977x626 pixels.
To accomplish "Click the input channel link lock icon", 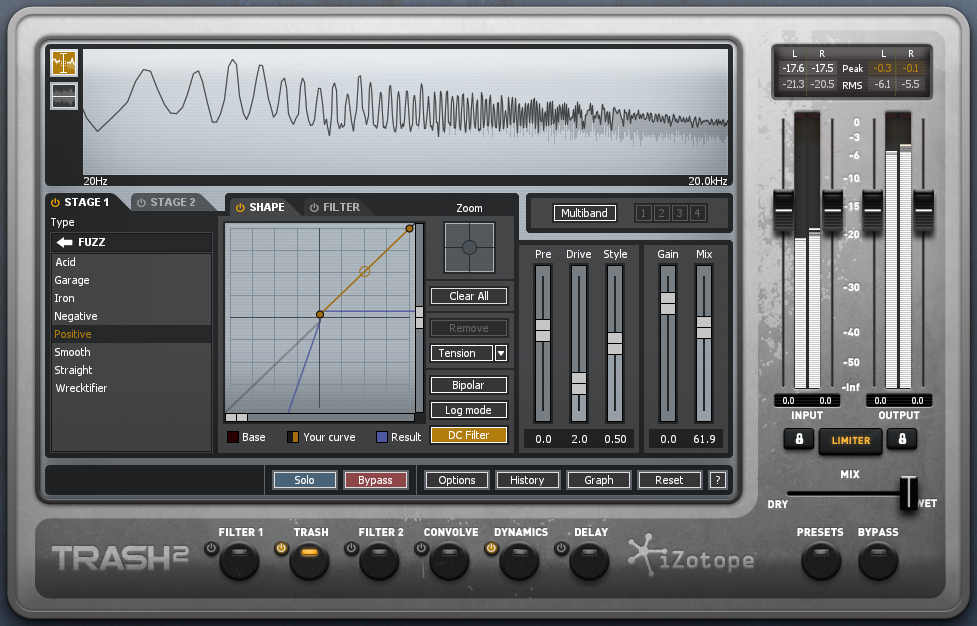I will 798,439.
